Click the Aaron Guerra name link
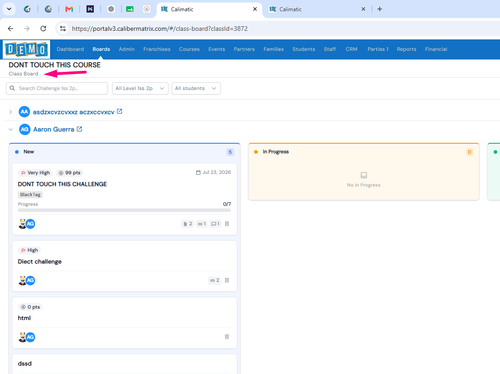The image size is (500, 374). click(54, 129)
